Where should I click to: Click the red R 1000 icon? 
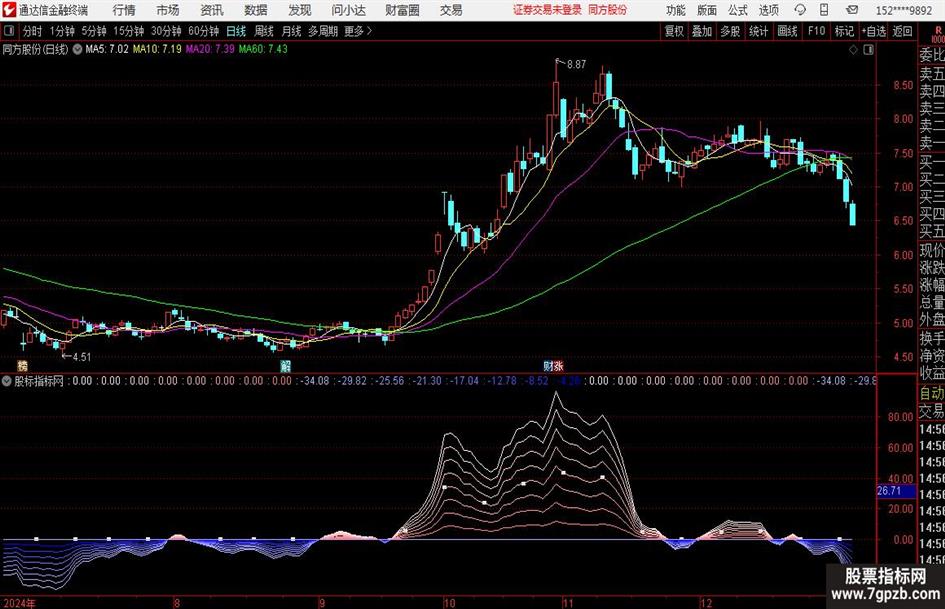coord(938,34)
